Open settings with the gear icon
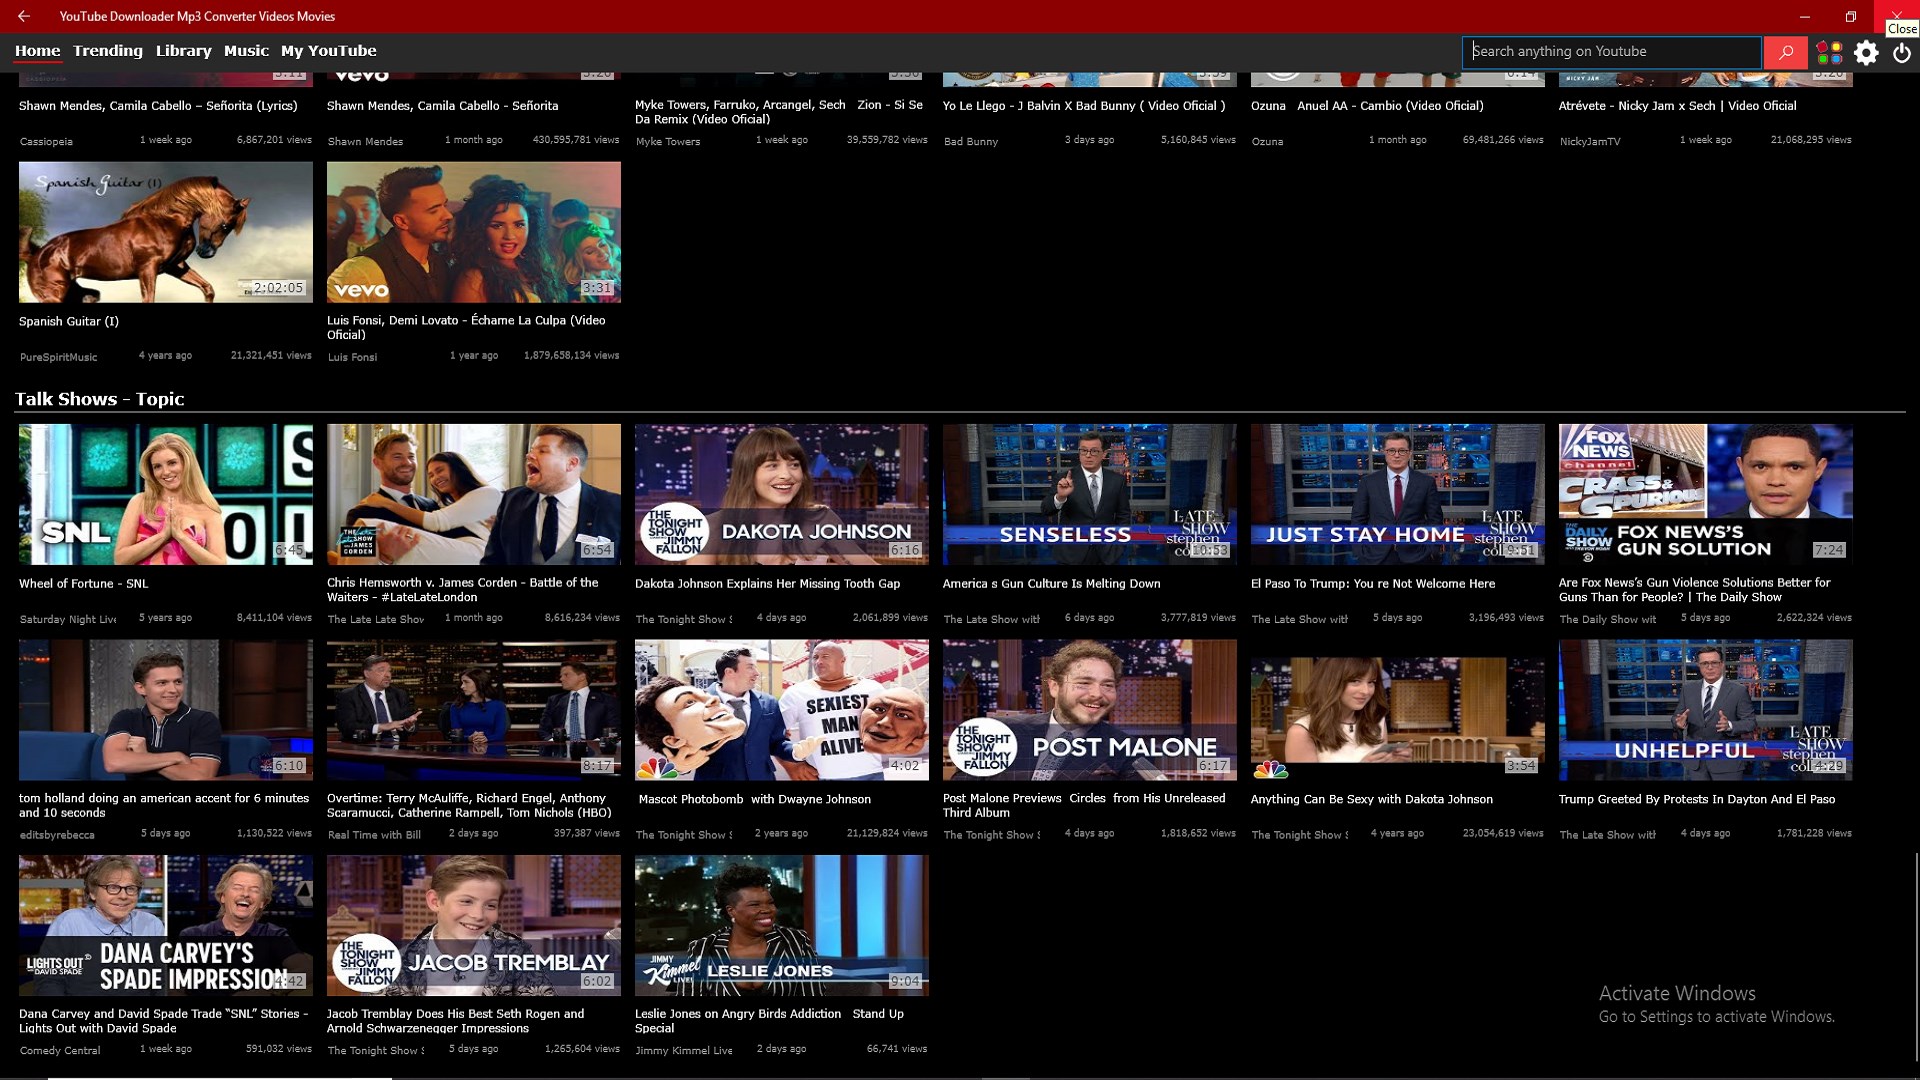1920x1080 pixels. tap(1866, 52)
